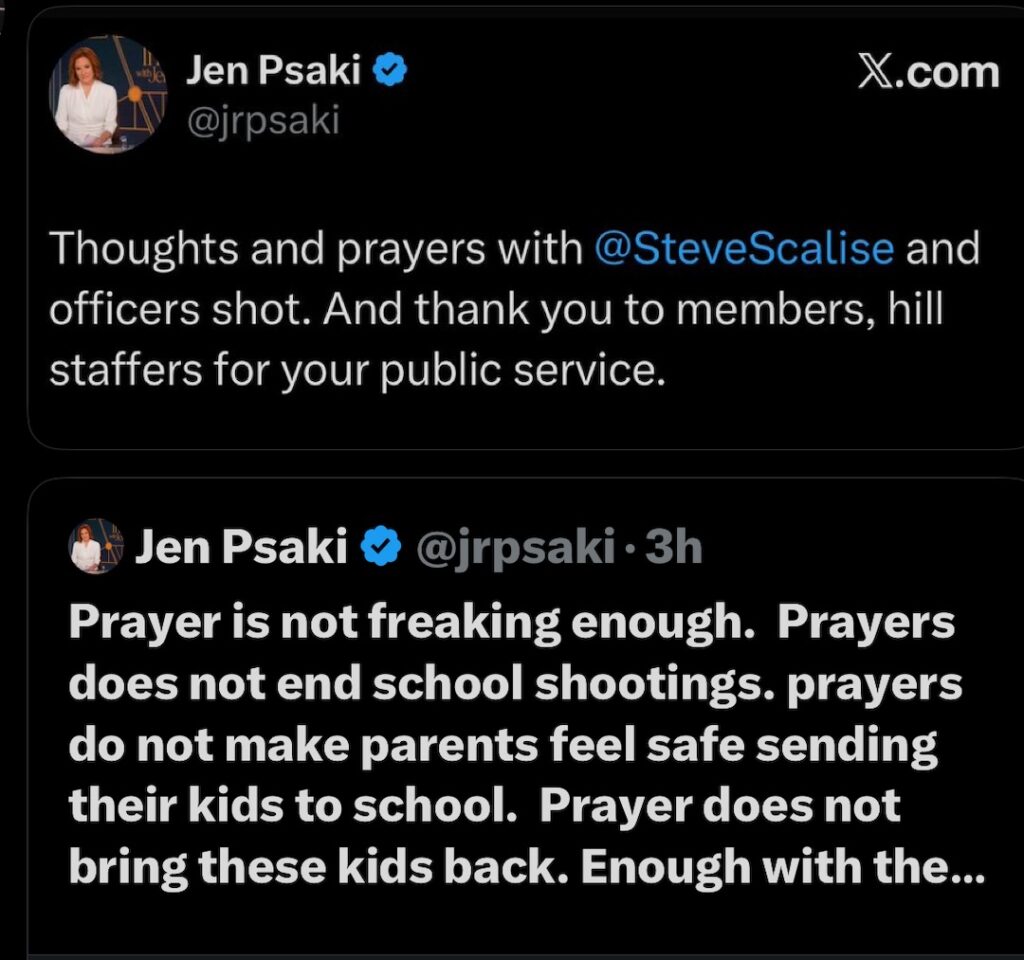This screenshot has height=960, width=1024.
Task: Click the "Thoughts and prayers with" text
Action: [x=316, y=248]
